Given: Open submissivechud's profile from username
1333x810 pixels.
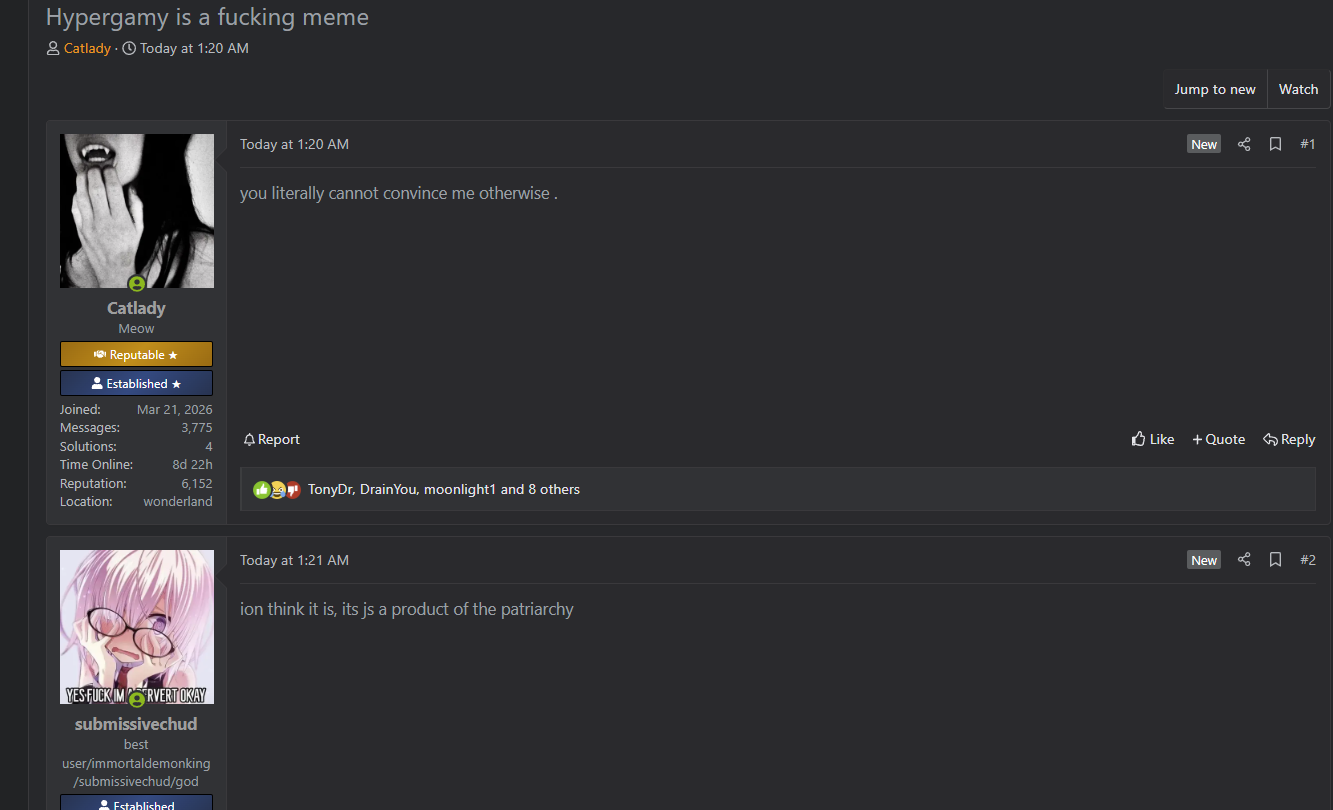Looking at the screenshot, I should coord(136,724).
